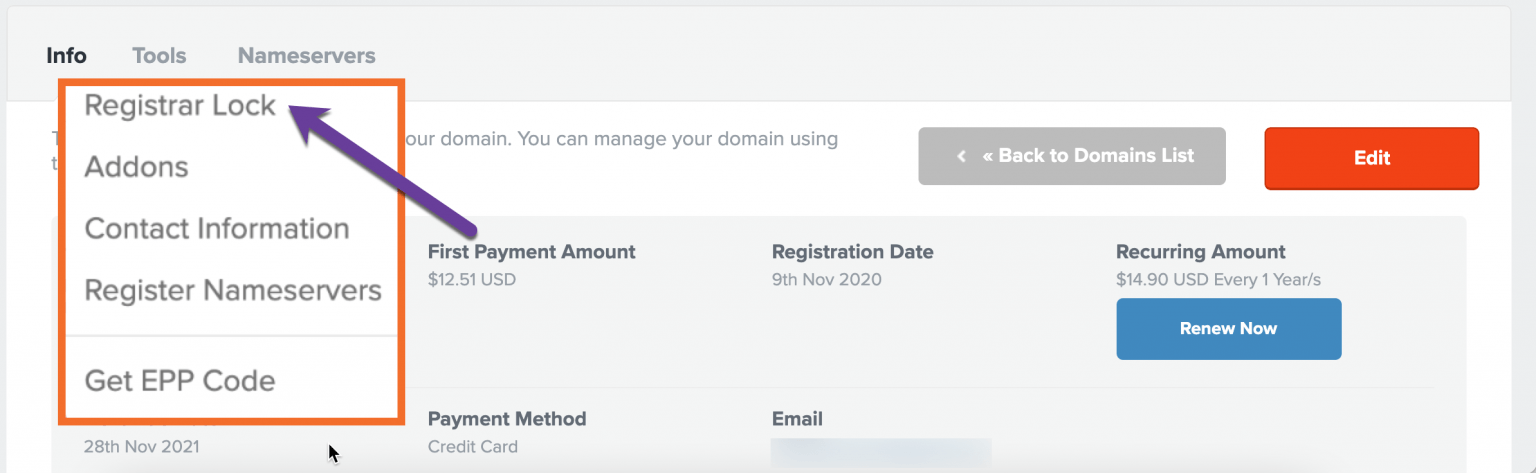Screen dimensions: 1536x473
Task: Click the 9th Nov 2020 registration date
Action: point(826,279)
